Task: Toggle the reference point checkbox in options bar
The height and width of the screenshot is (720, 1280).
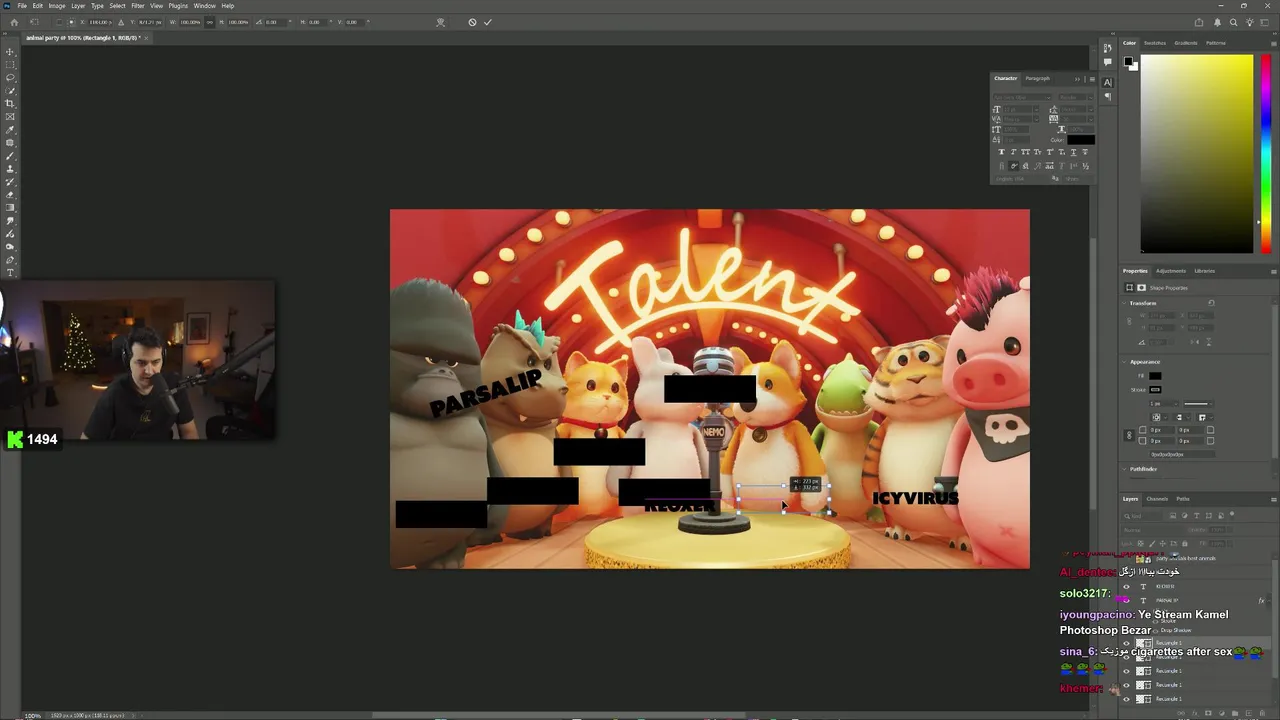Action: tap(59, 22)
